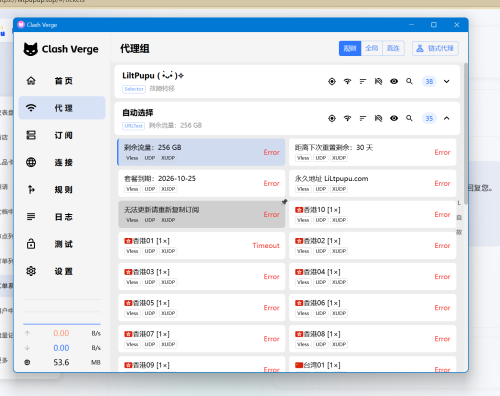Viewport: 500px width, 396px height.
Task: Click the Selector tag under LiltPupu
Action: tap(134, 89)
